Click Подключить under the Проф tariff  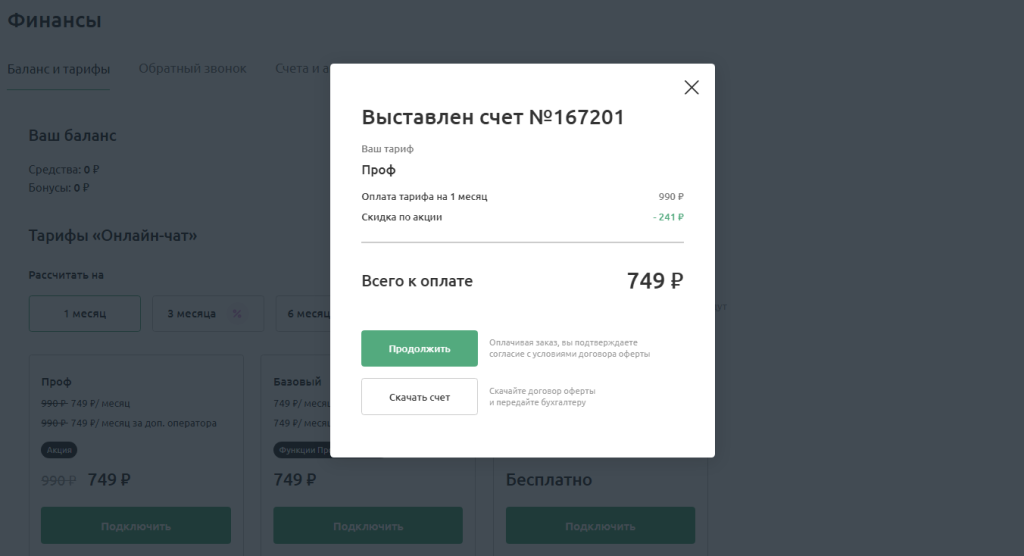pos(136,526)
